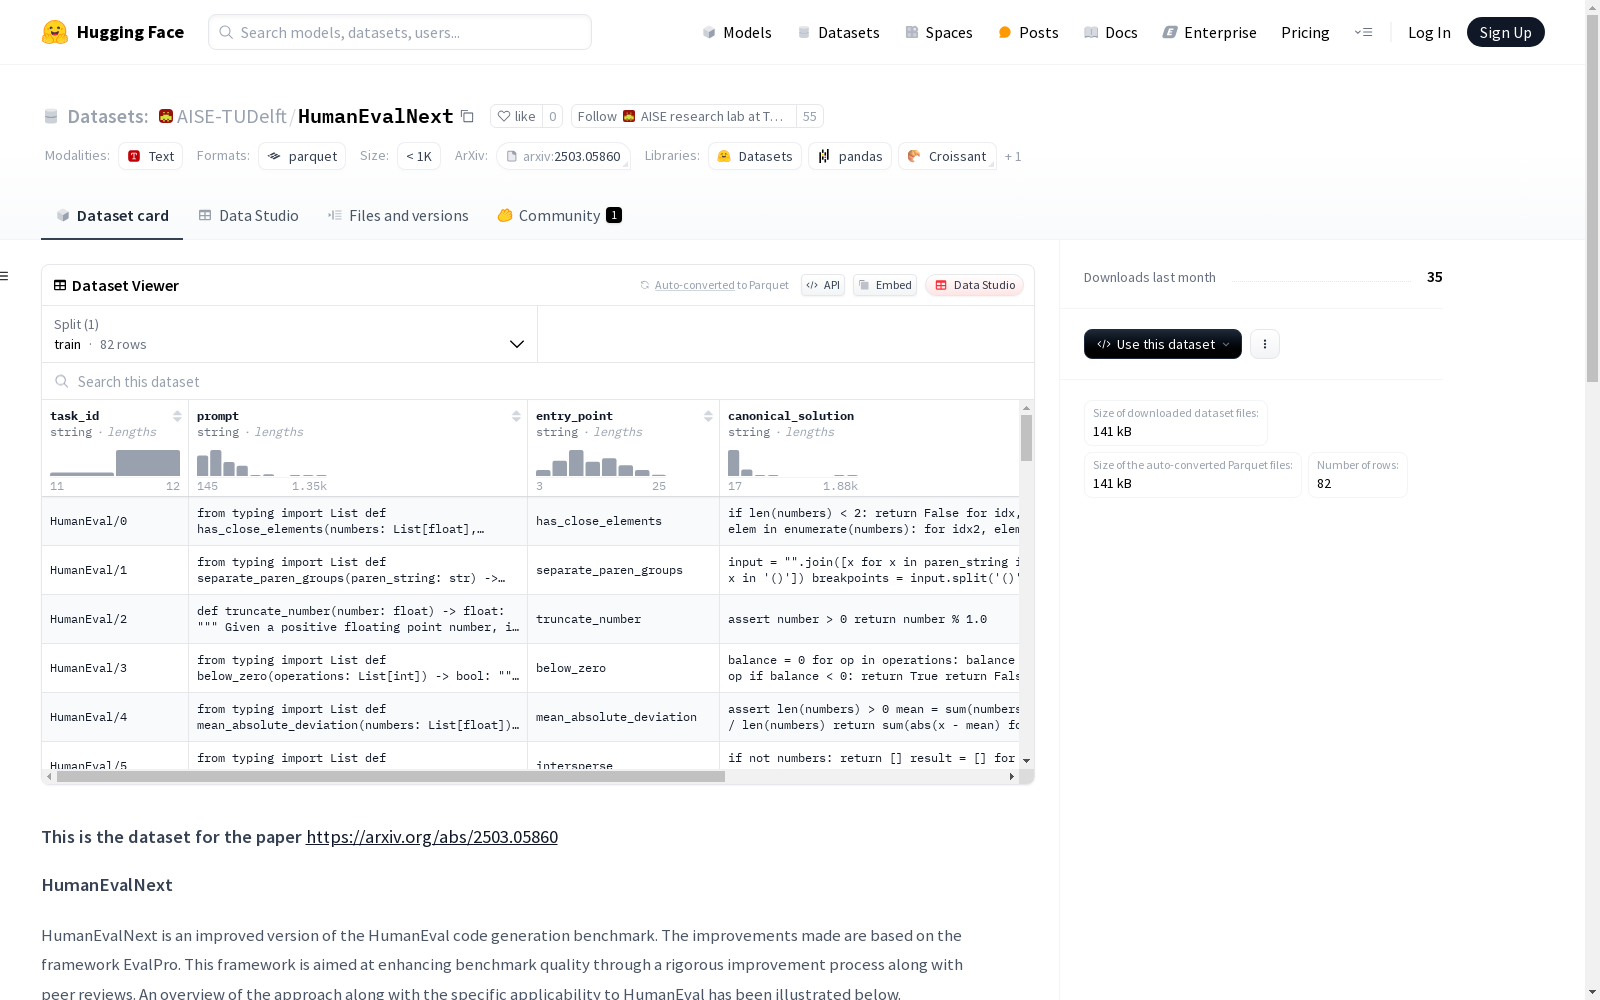
Task: Open the more navigation menu icon
Action: pyautogui.click(x=1363, y=32)
